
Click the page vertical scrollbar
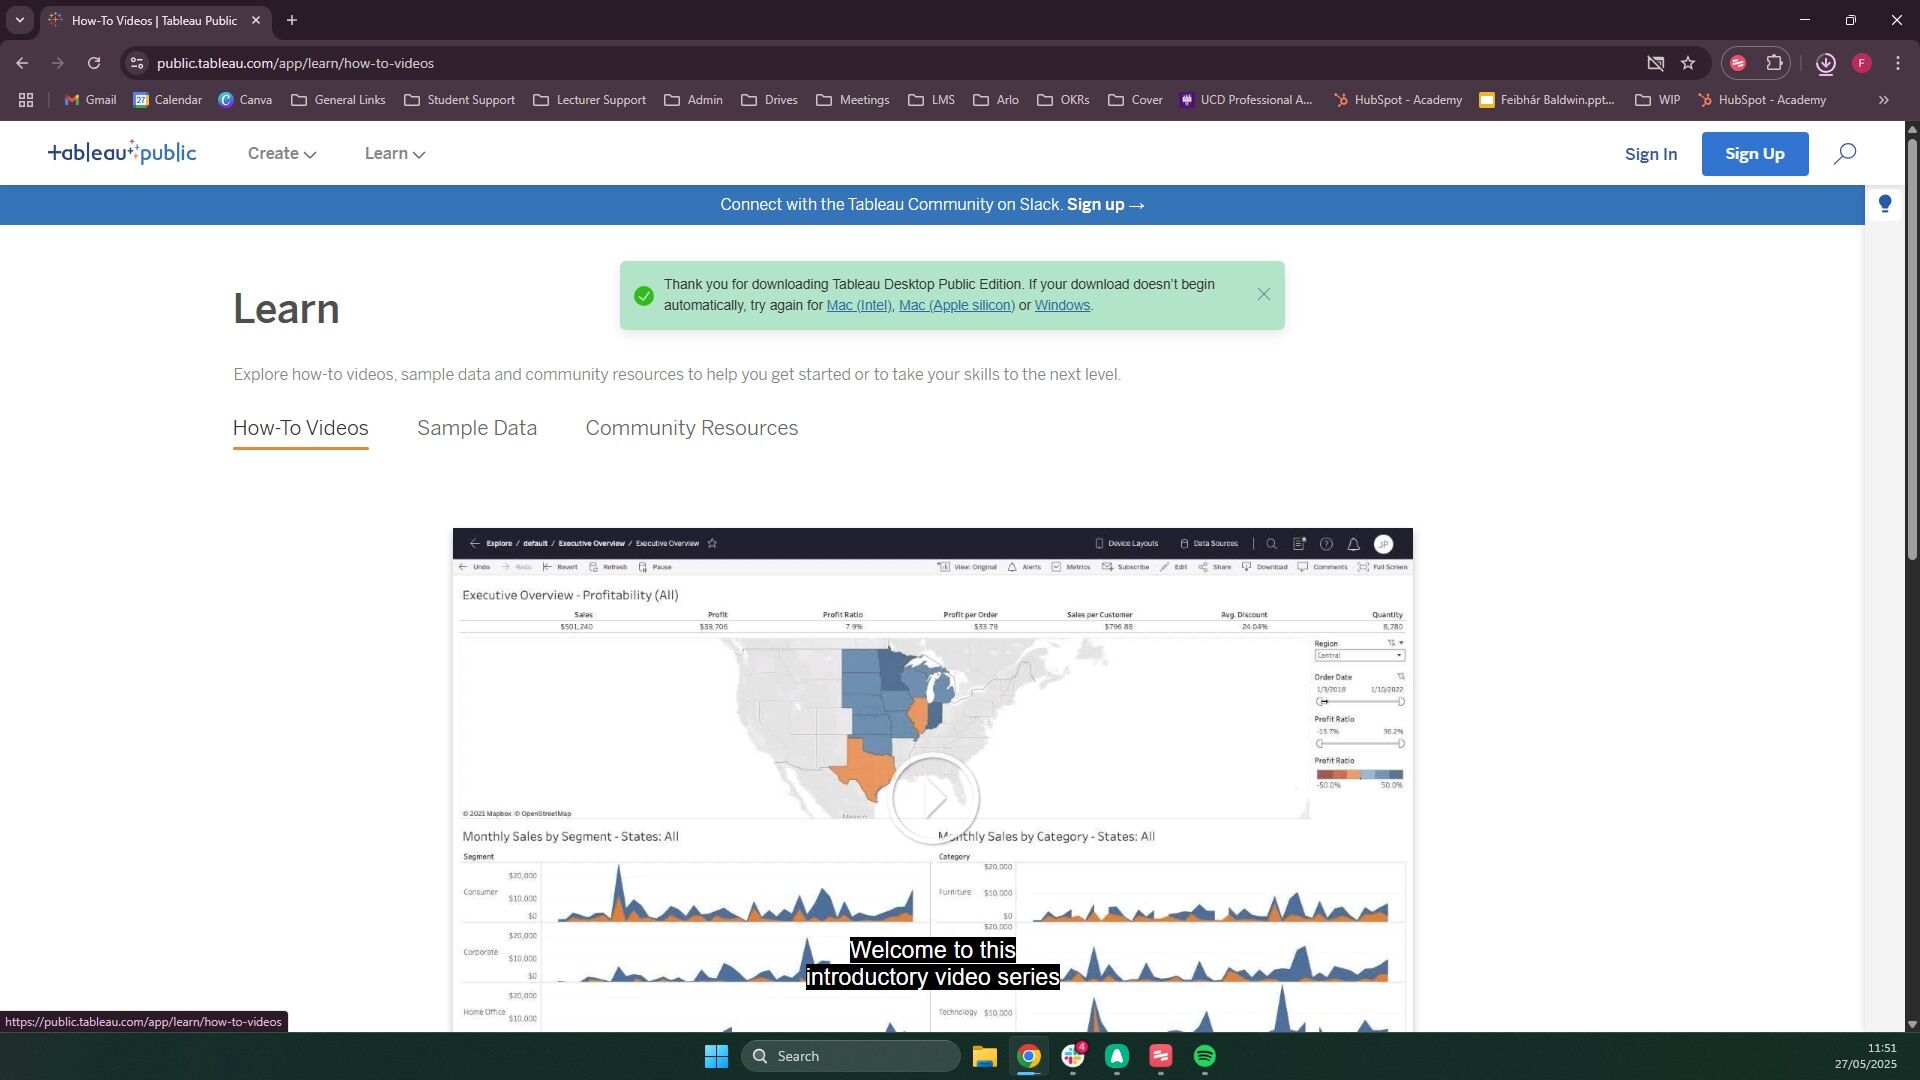(1912, 350)
